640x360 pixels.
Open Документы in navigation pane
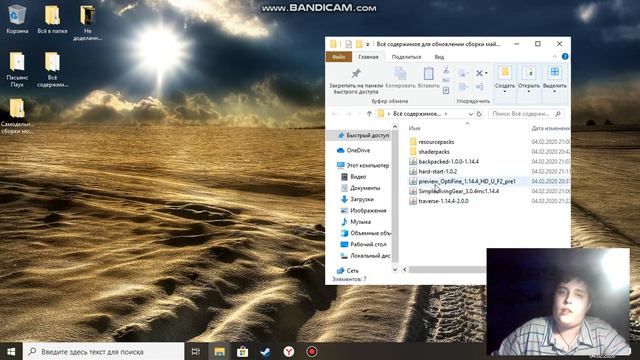360,188
